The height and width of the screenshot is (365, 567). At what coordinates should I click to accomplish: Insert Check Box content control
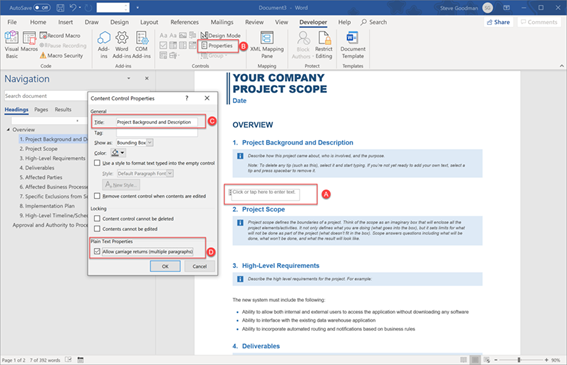coord(163,45)
